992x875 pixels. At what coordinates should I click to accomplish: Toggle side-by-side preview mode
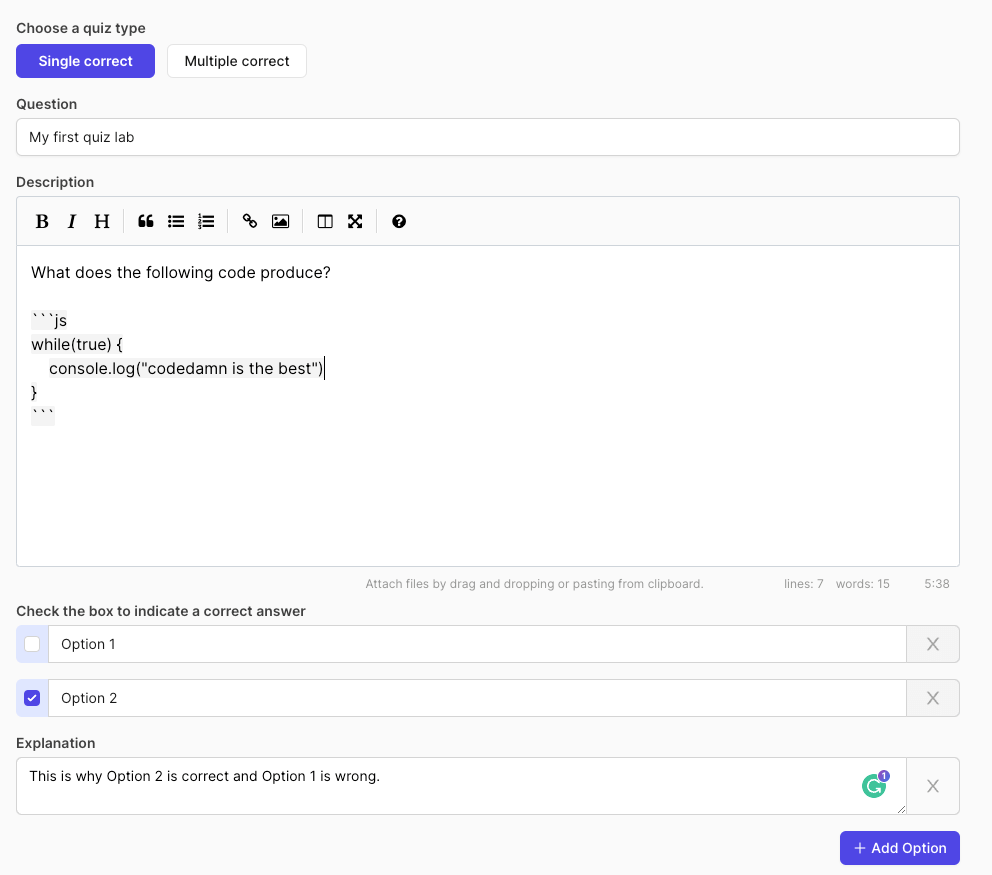tap(325, 222)
